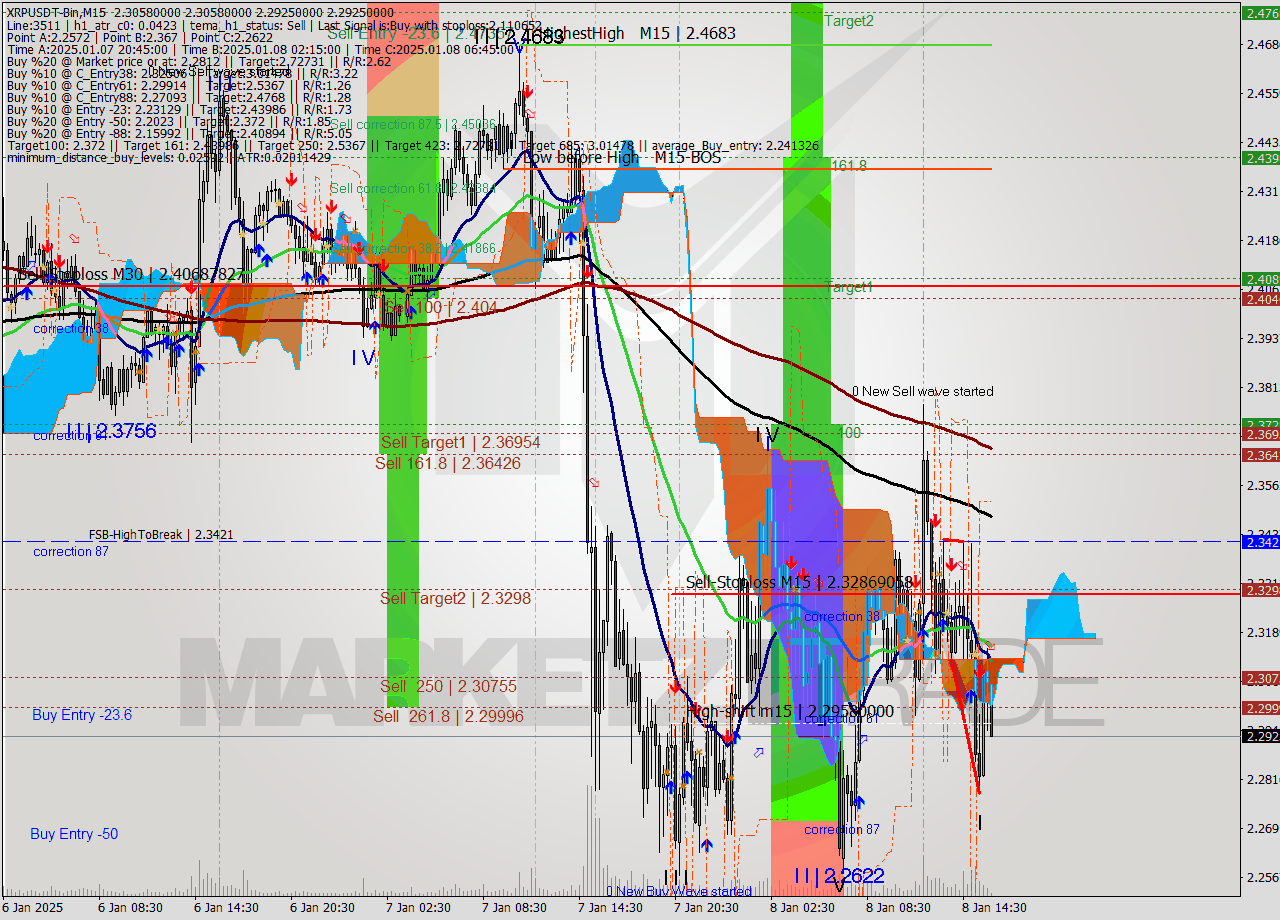
Task: Click the '8 Jan 02:30' time axis label
Action: pyautogui.click(x=802, y=908)
